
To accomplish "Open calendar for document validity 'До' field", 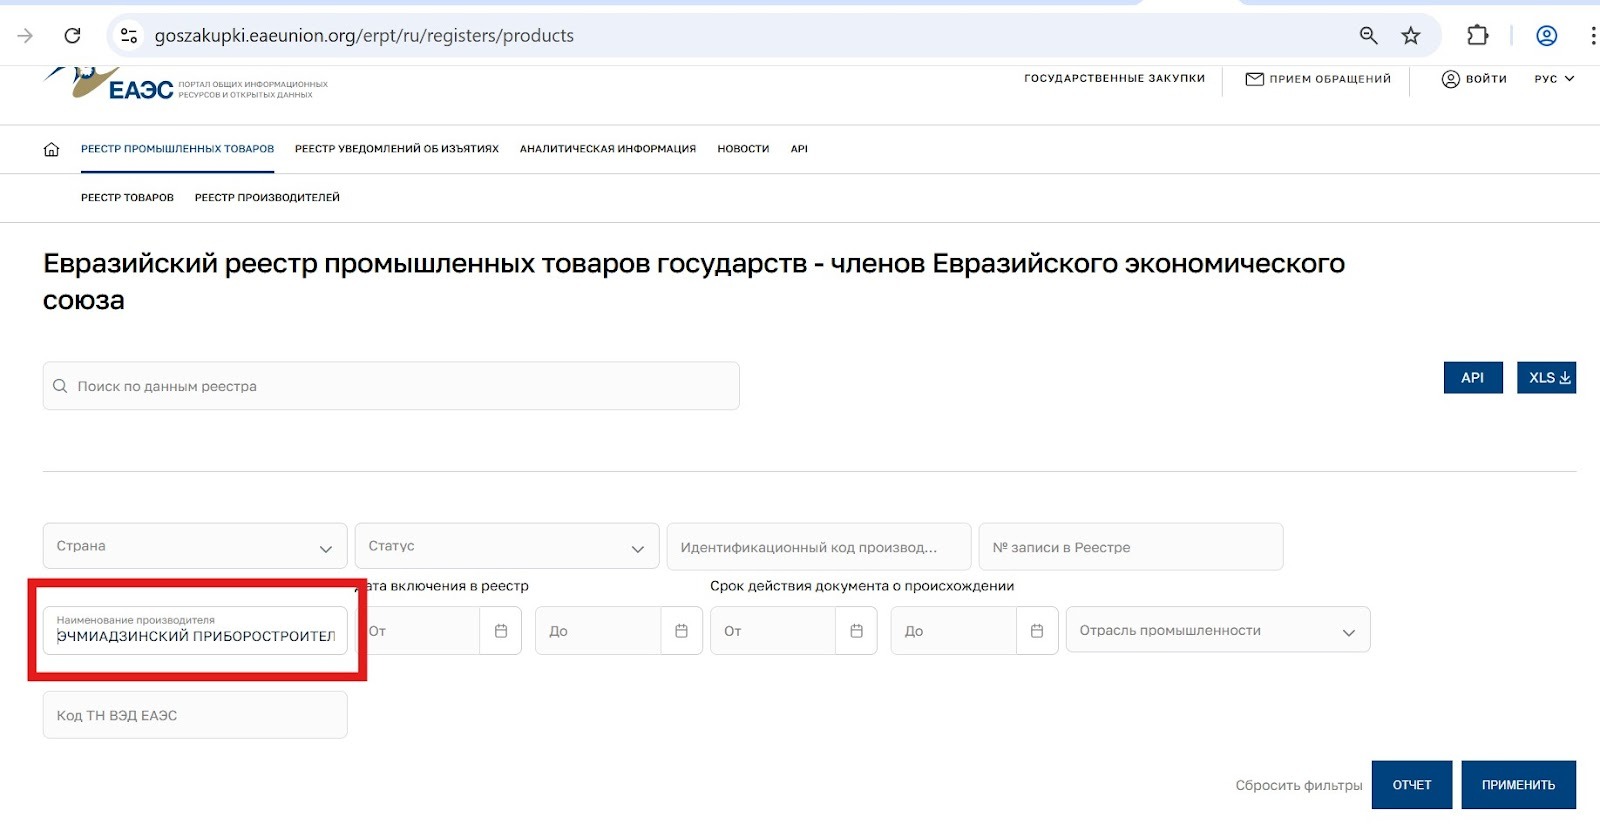I will [1037, 631].
